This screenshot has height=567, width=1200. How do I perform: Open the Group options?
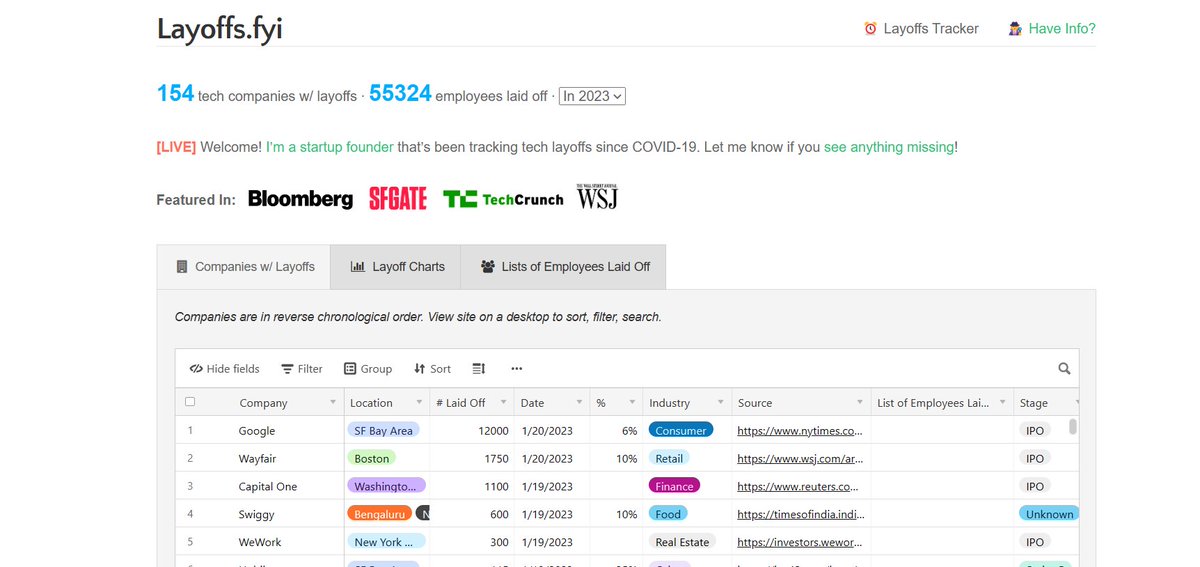pos(368,369)
